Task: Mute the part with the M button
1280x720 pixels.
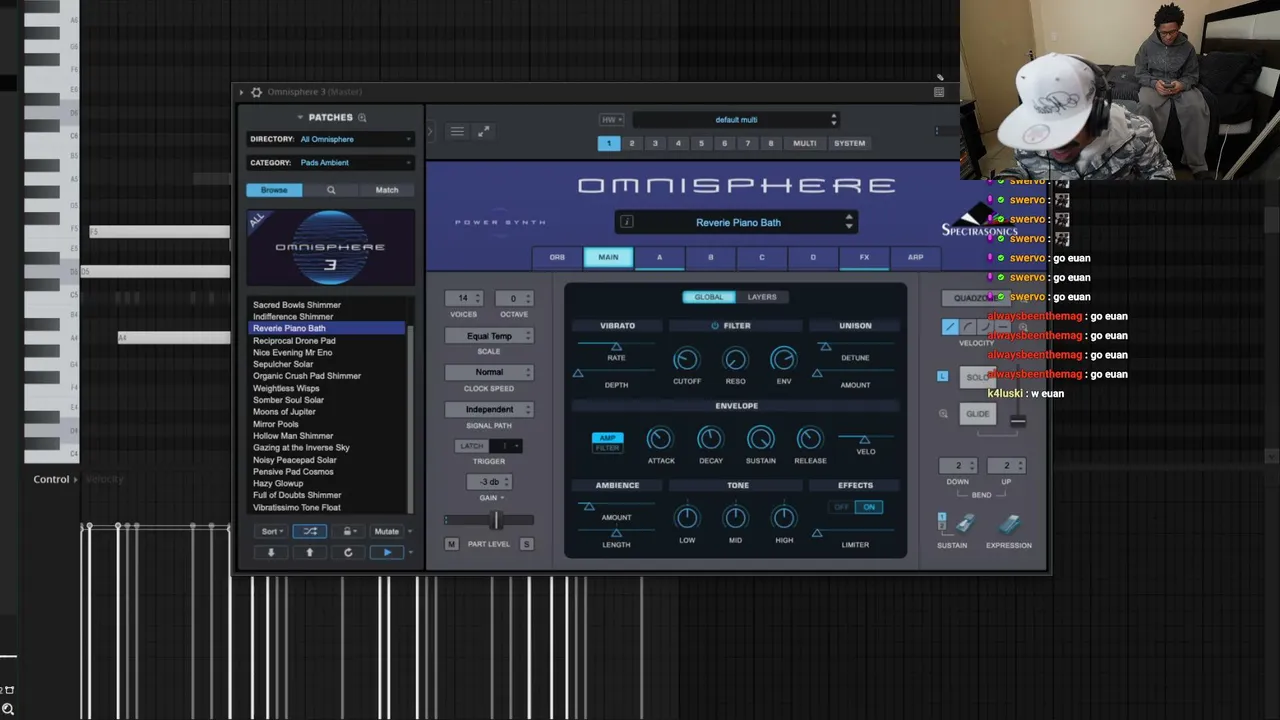Action: tap(452, 544)
